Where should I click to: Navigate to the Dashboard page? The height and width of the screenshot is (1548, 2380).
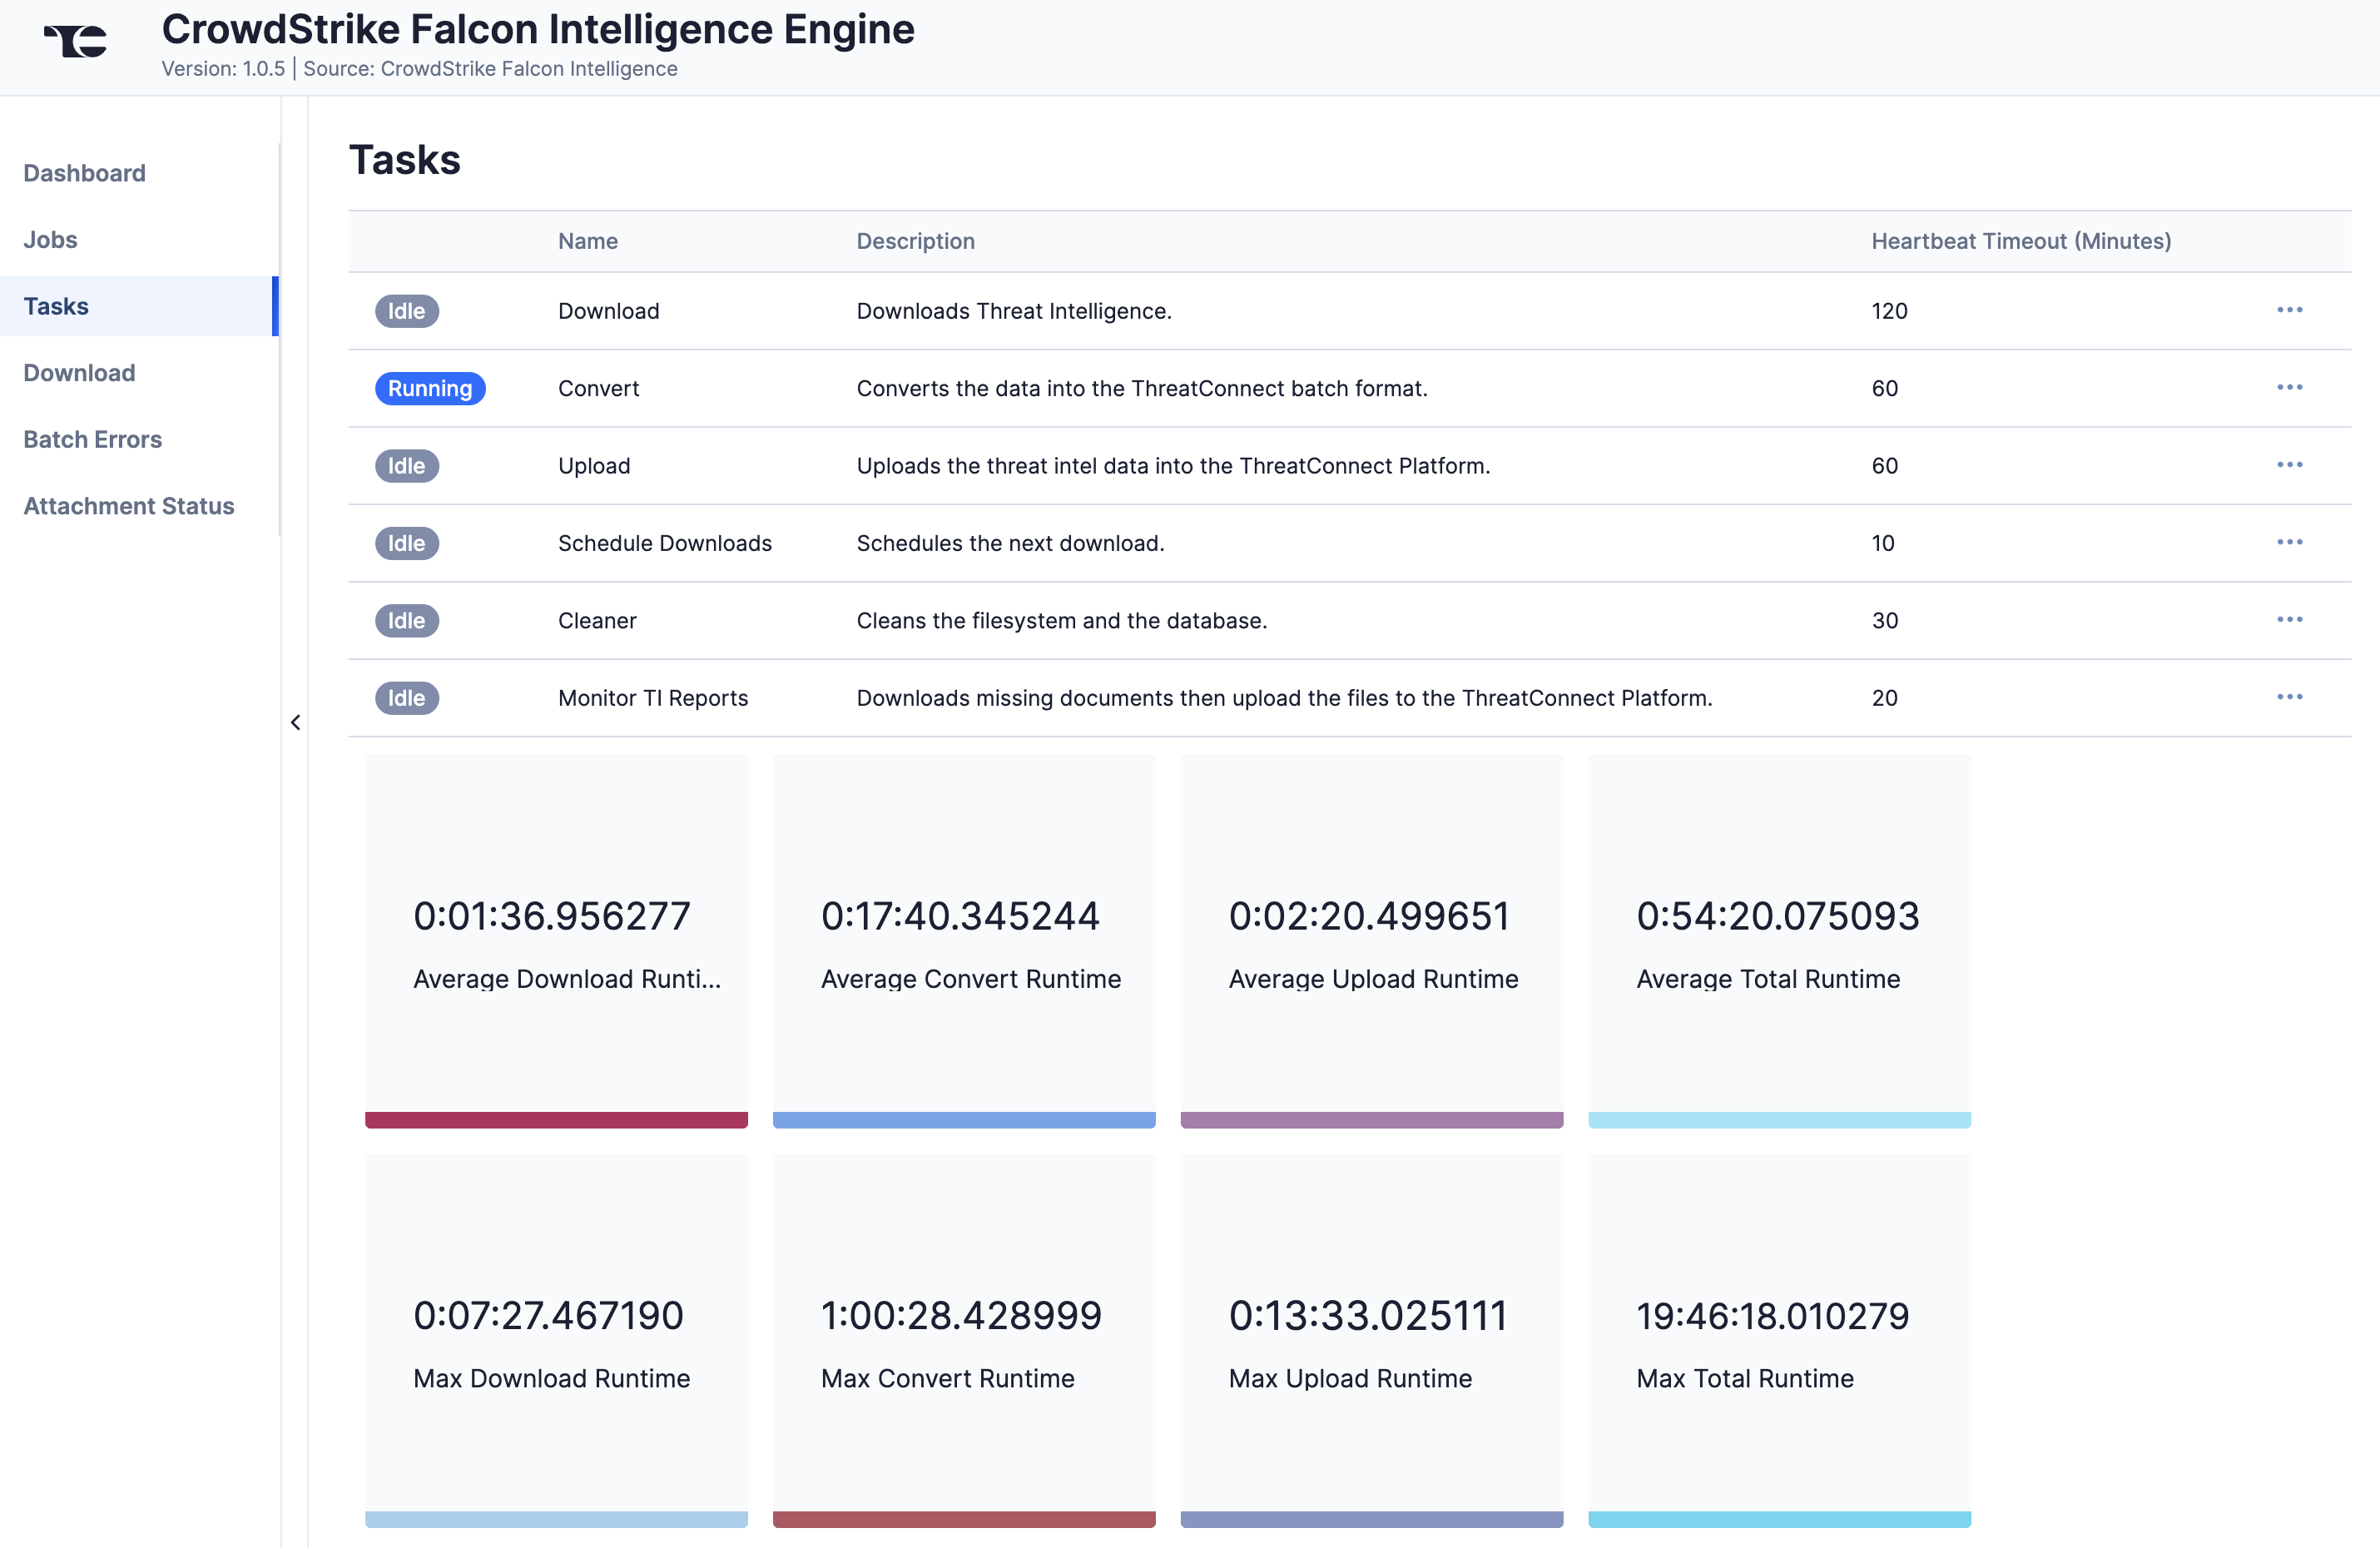pyautogui.click(x=84, y=172)
